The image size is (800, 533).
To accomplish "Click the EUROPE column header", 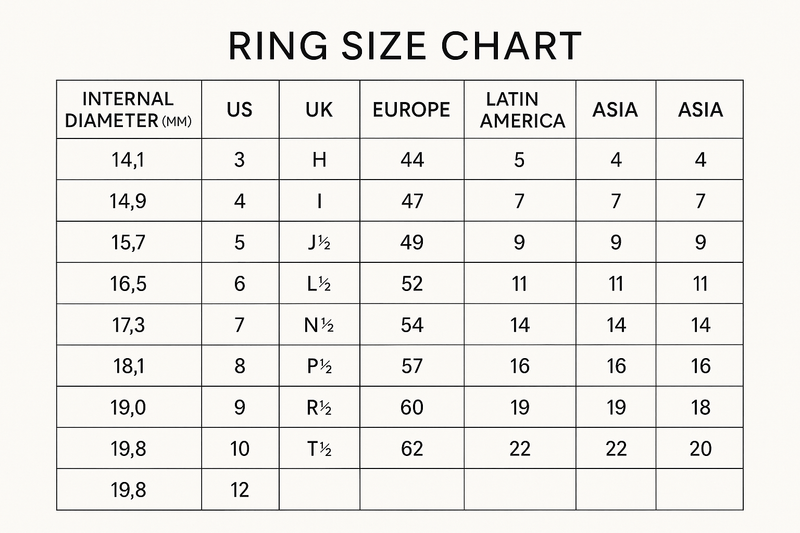I will (411, 110).
